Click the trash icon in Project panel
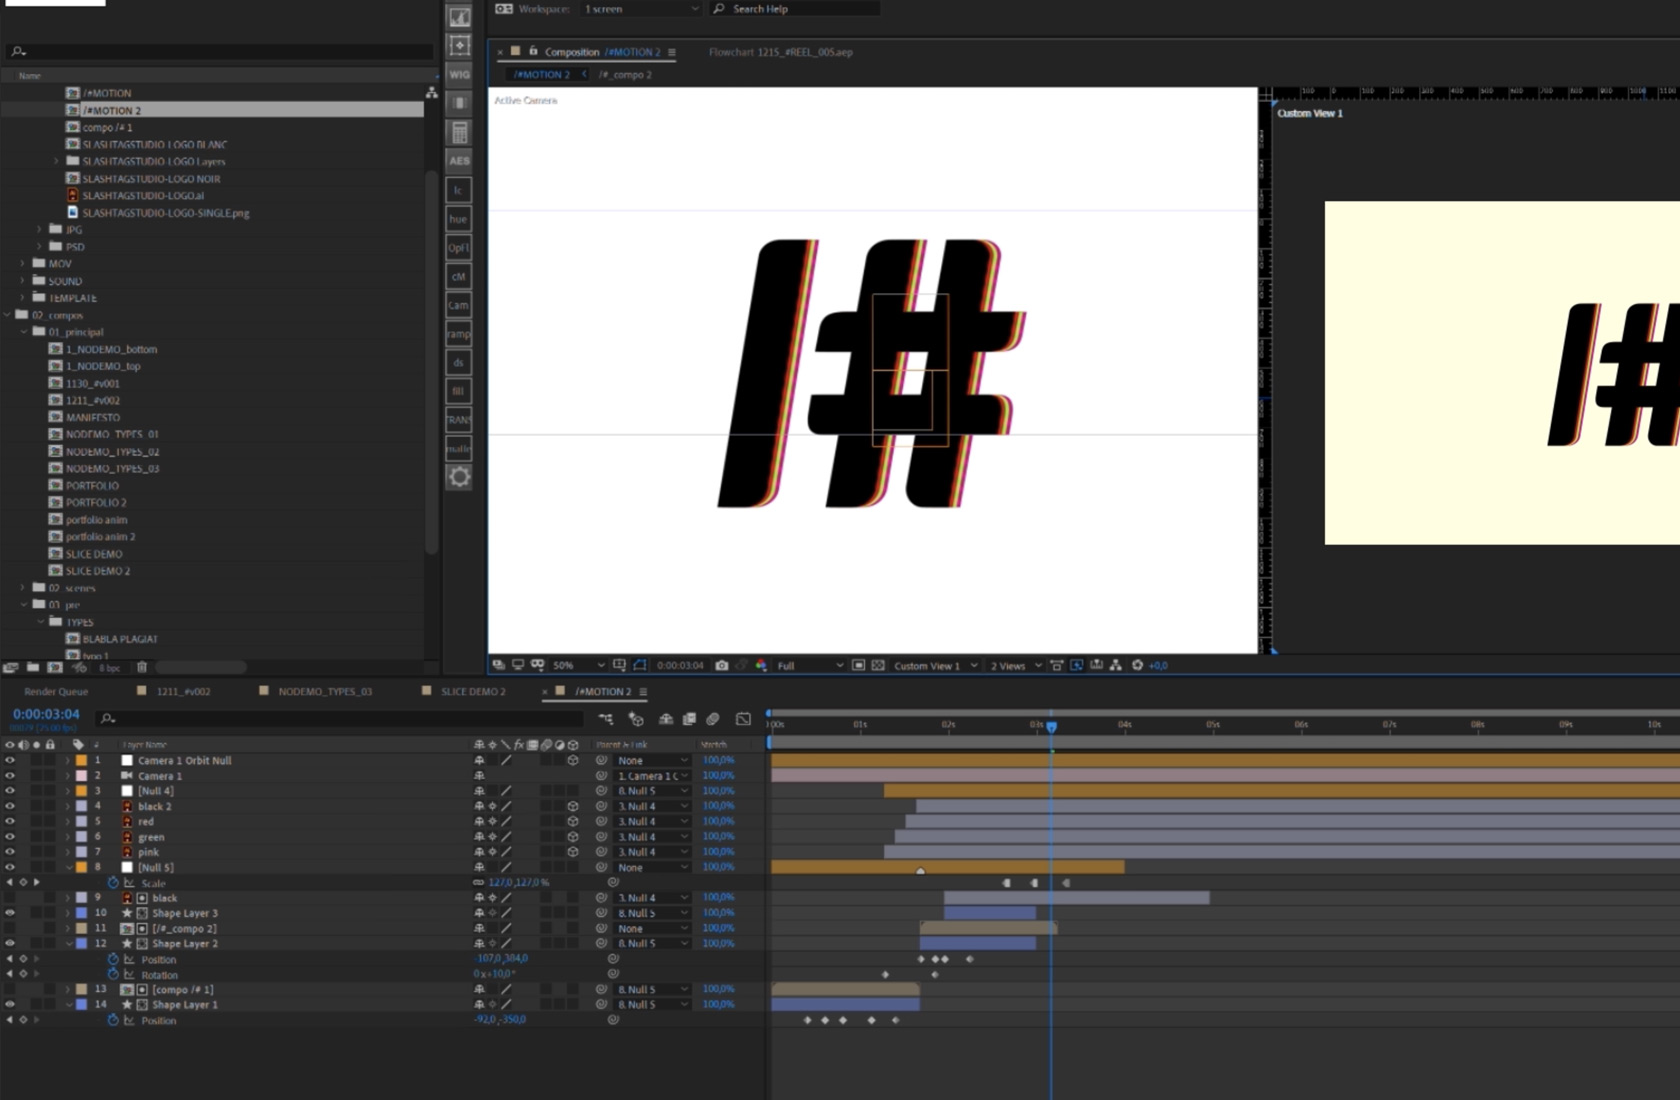Screen dimensions: 1680x1100 [142, 667]
